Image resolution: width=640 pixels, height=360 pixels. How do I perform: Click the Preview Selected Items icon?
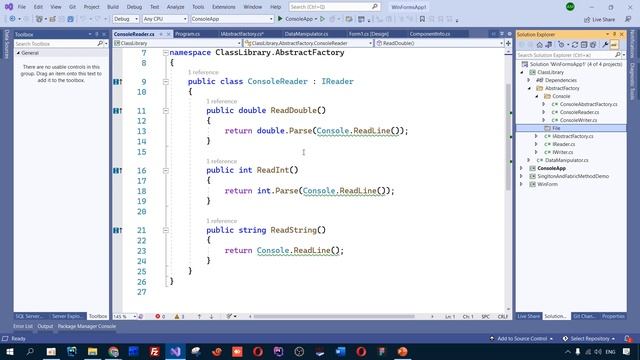tap(614, 45)
